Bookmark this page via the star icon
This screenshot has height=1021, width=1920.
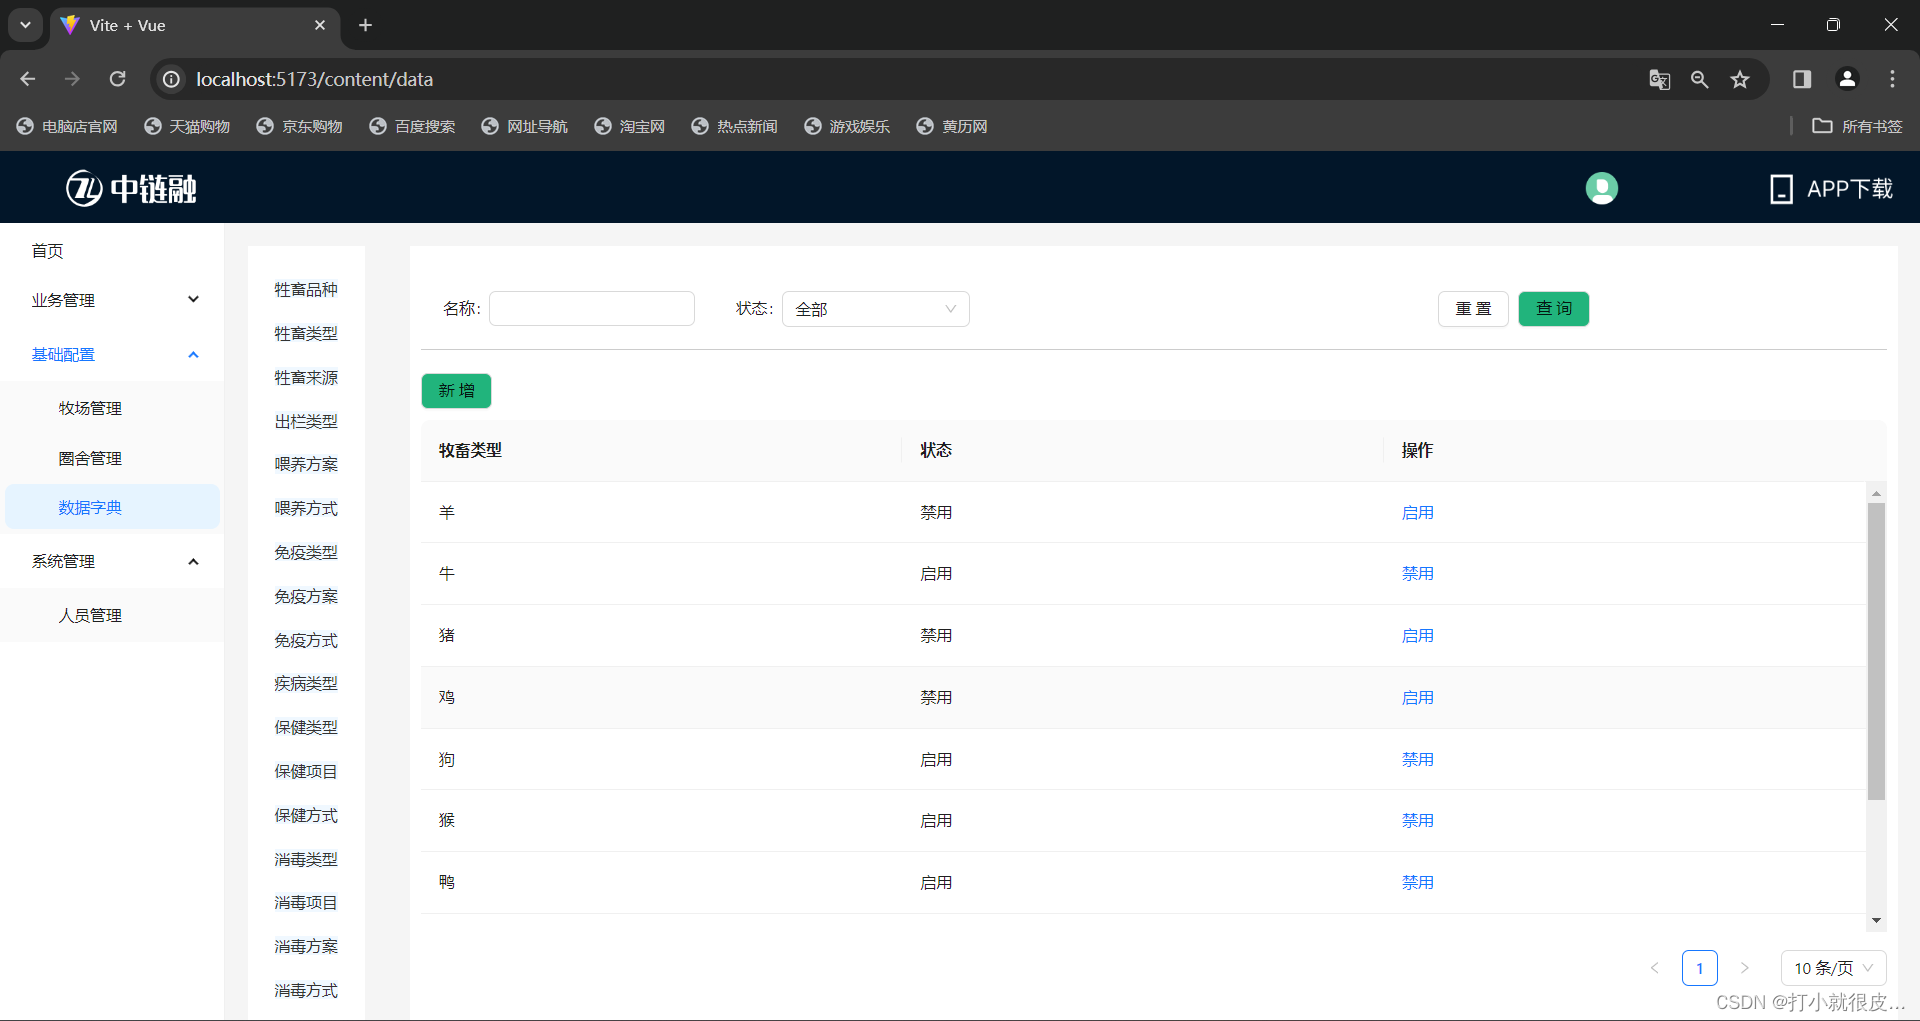tap(1740, 79)
